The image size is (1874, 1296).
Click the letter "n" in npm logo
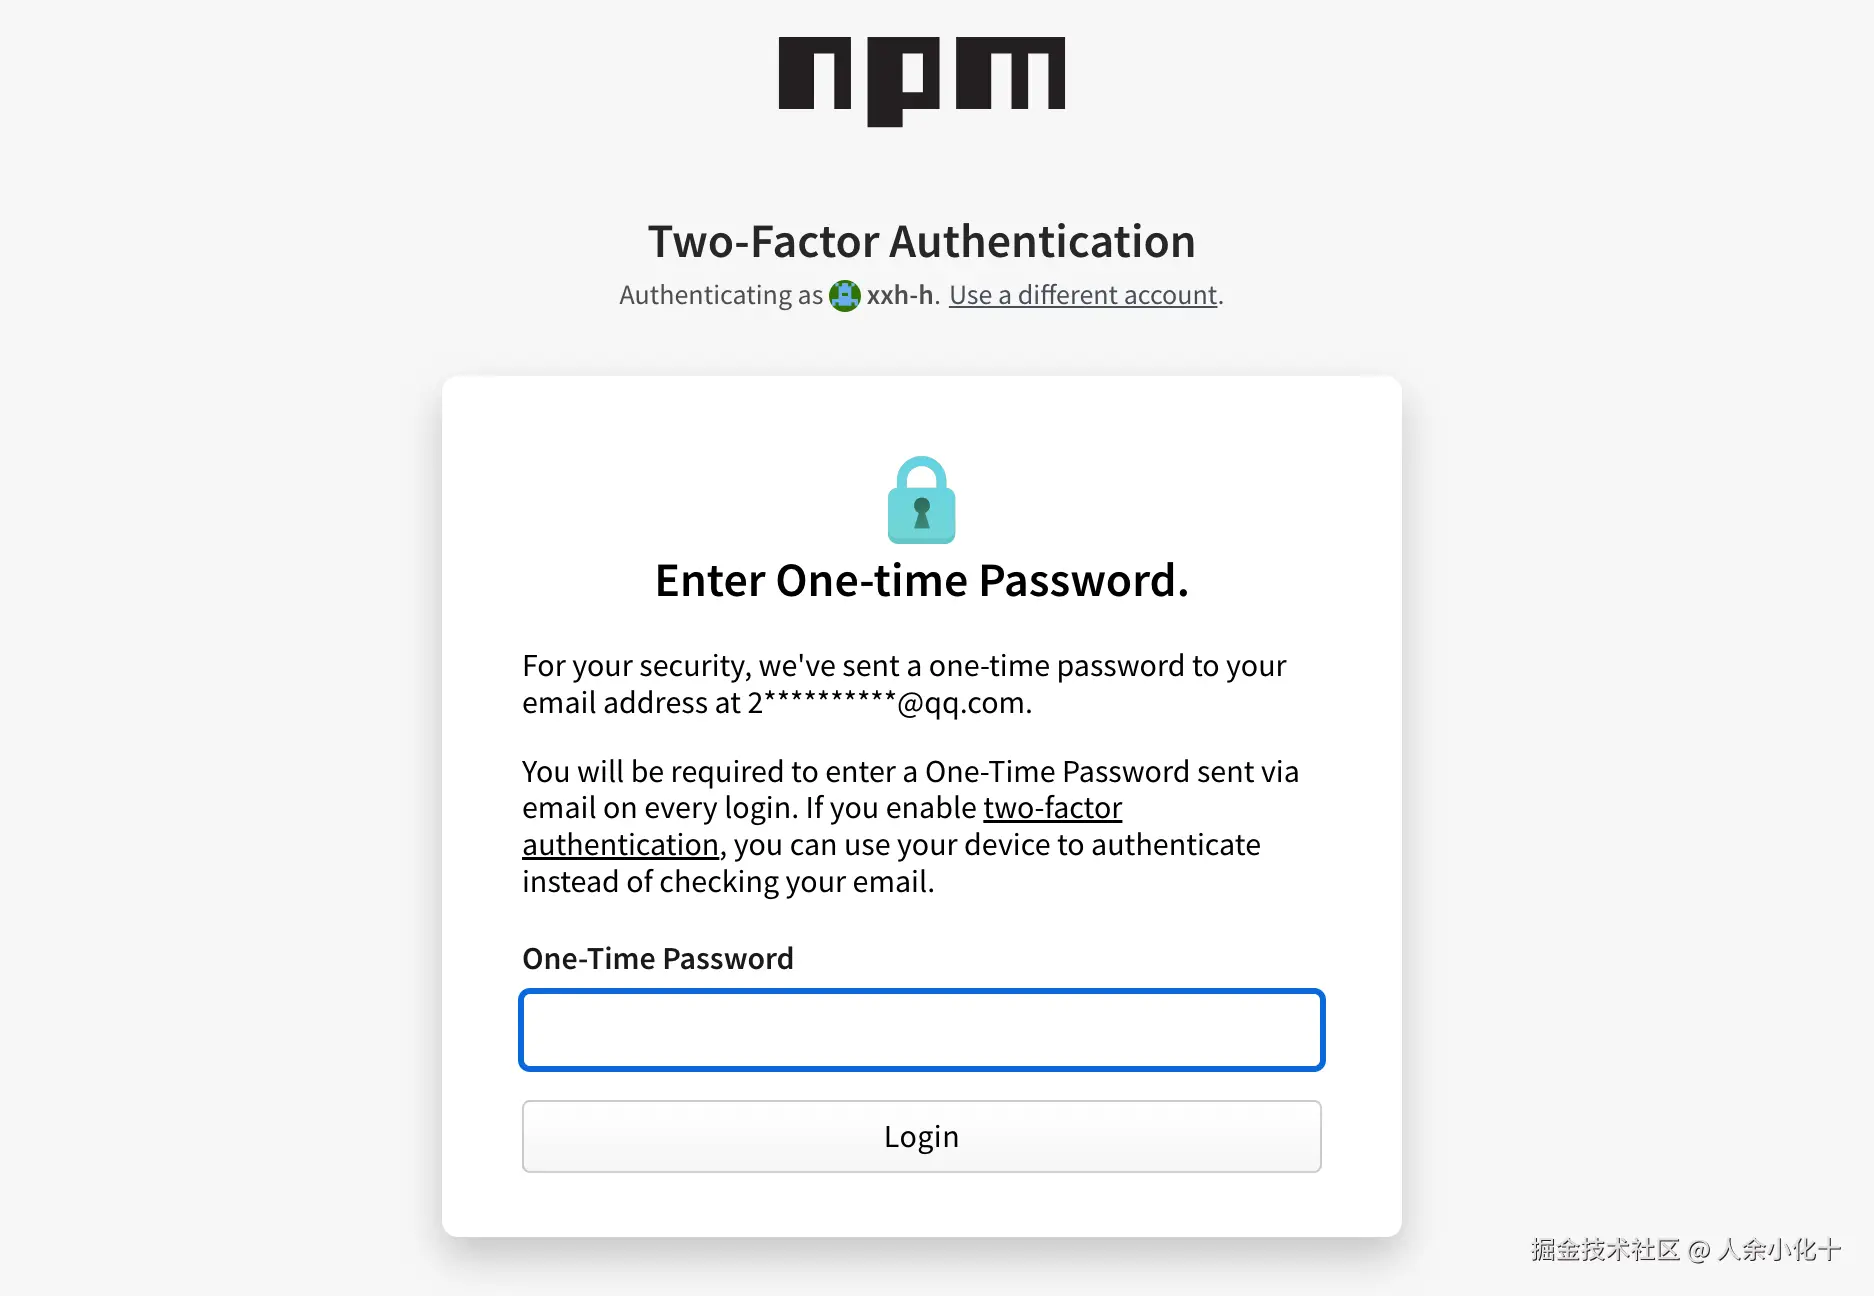[815, 74]
